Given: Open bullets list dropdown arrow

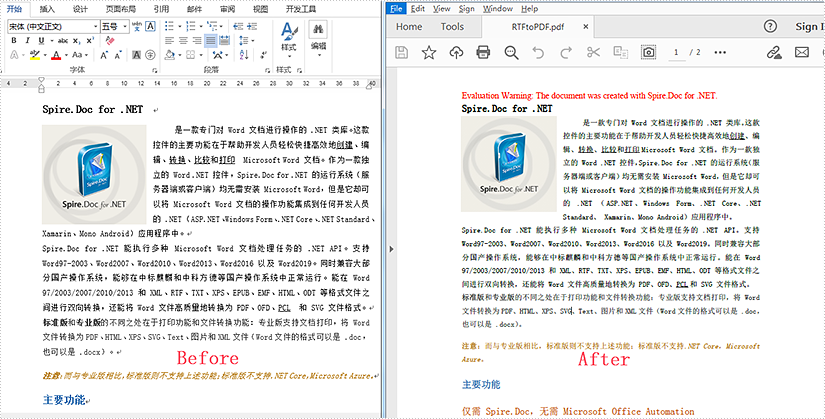Looking at the screenshot, I should click(180, 26).
